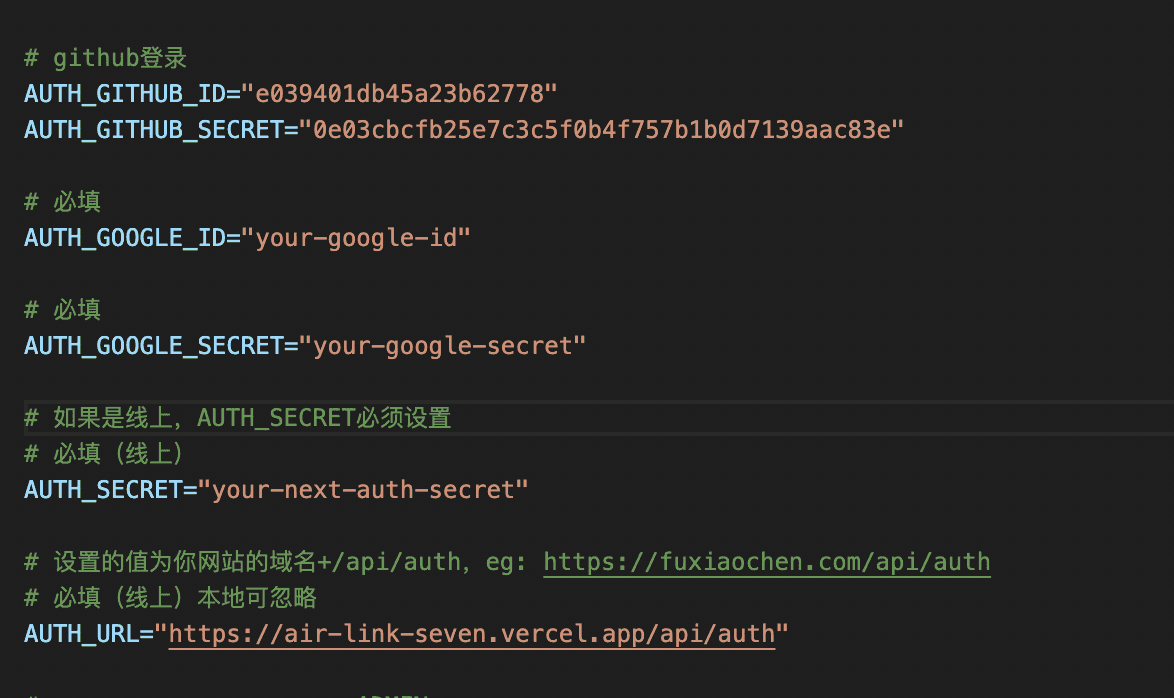Click the "# 必填" comment above AUTH_GOOGLE_SECRET
The image size is (1174, 698).
63,310
